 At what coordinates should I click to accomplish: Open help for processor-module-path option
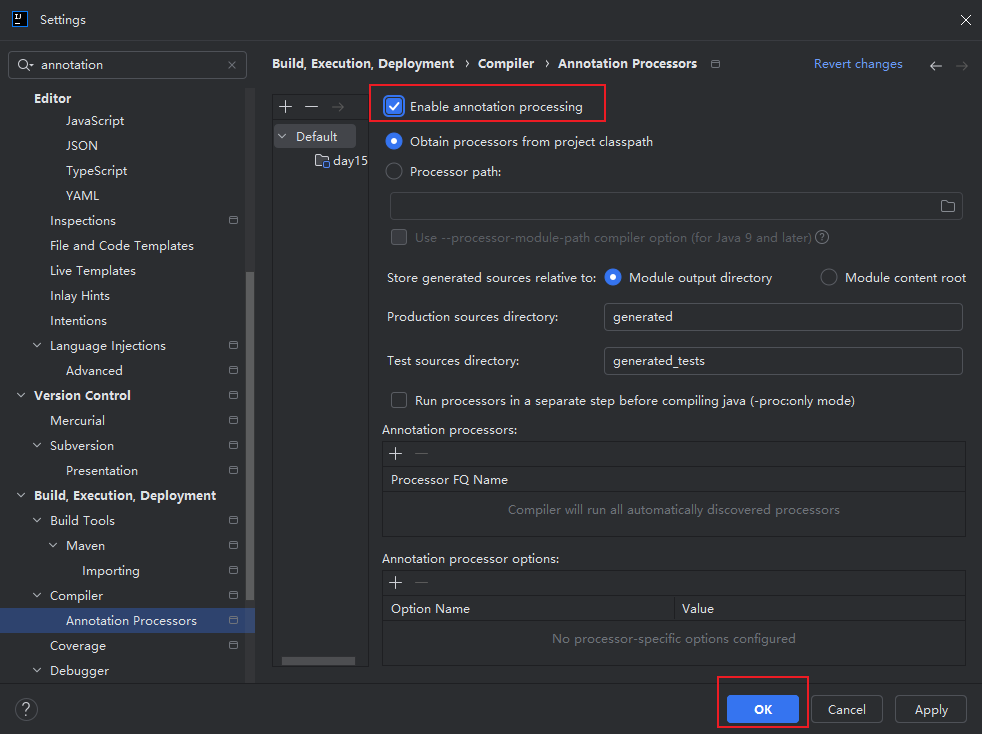[822, 237]
